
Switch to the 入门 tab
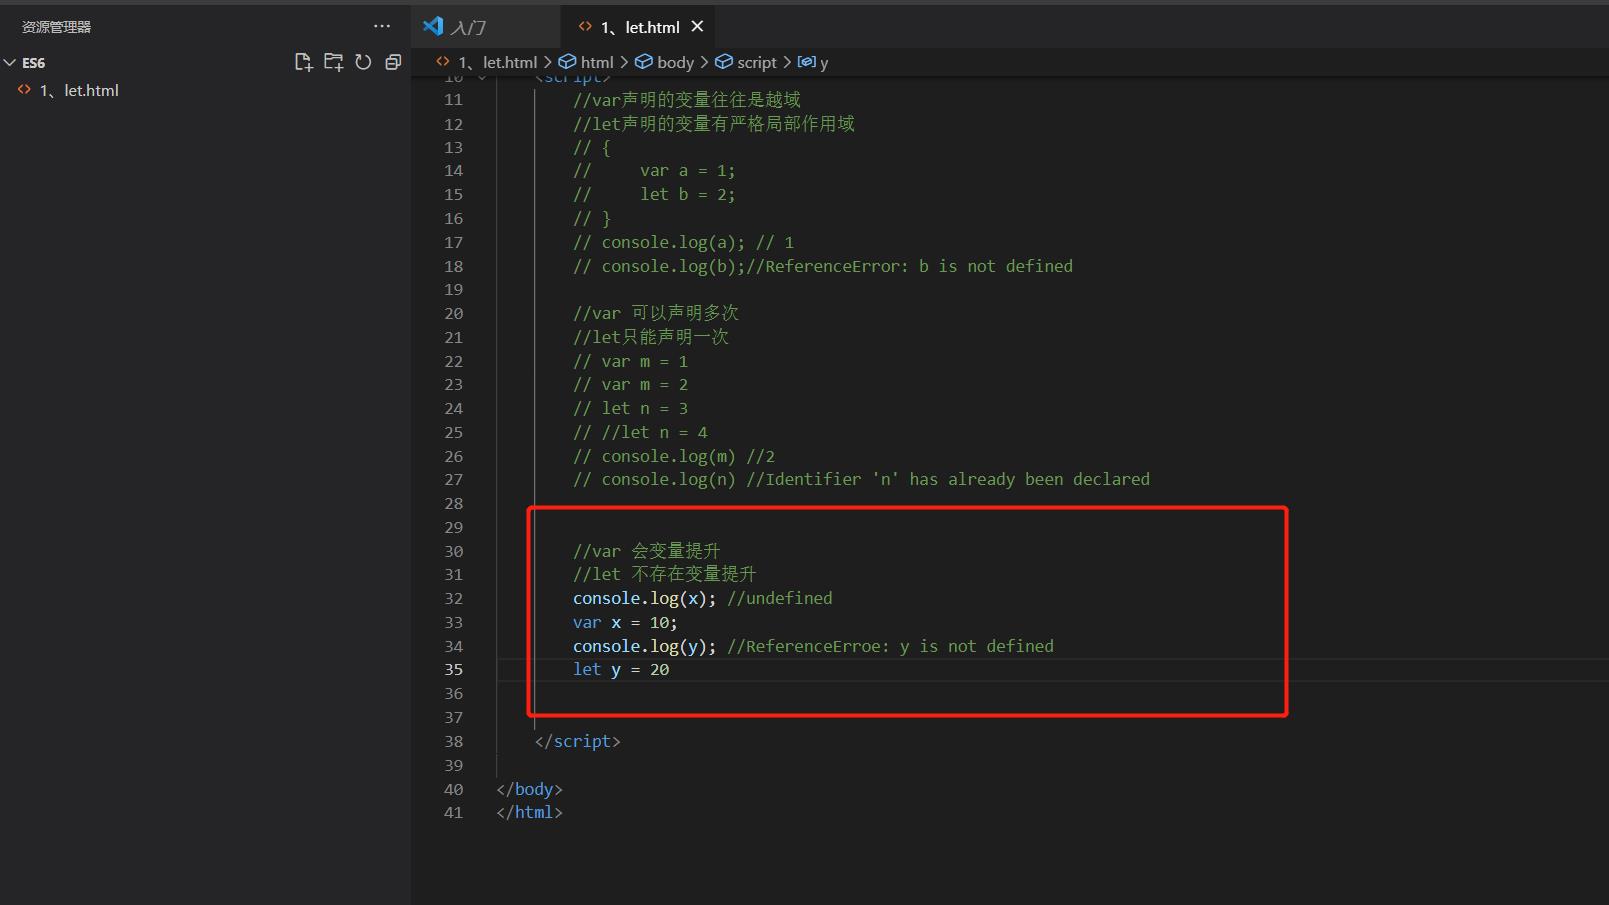tap(485, 27)
